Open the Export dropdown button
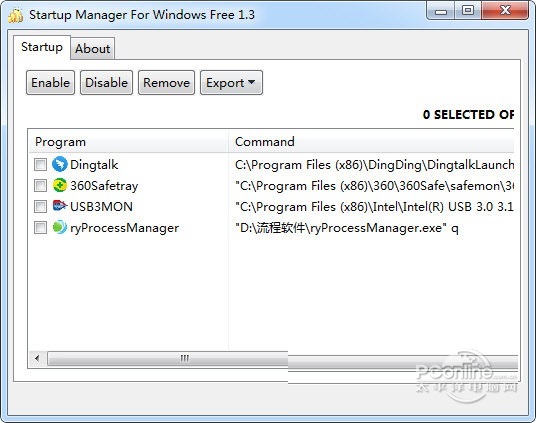 click(231, 83)
